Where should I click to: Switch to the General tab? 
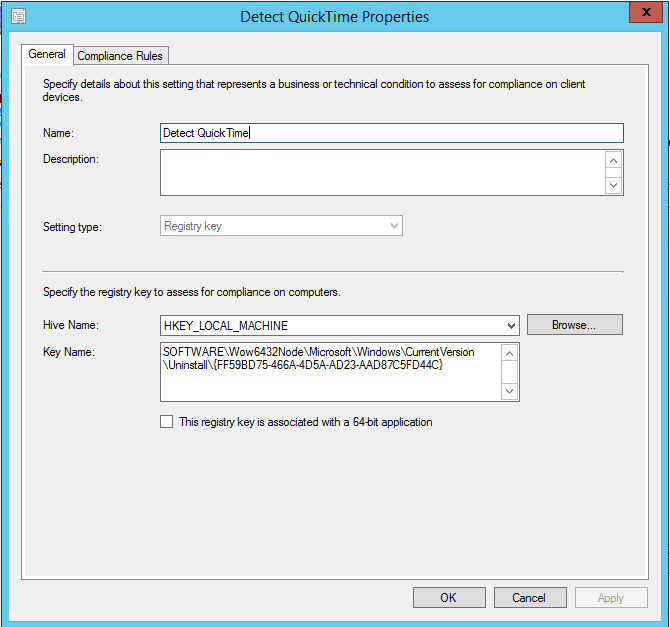coord(47,54)
